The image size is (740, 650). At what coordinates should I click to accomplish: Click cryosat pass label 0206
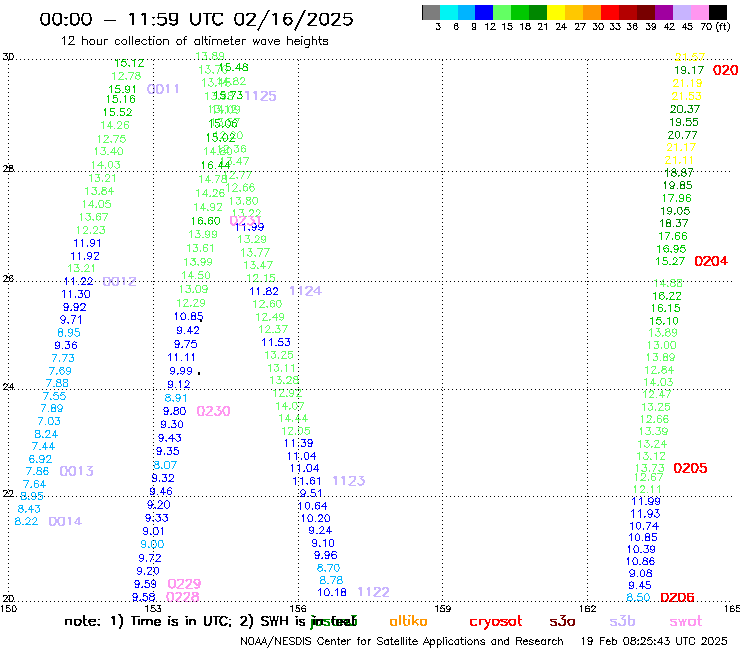677,598
